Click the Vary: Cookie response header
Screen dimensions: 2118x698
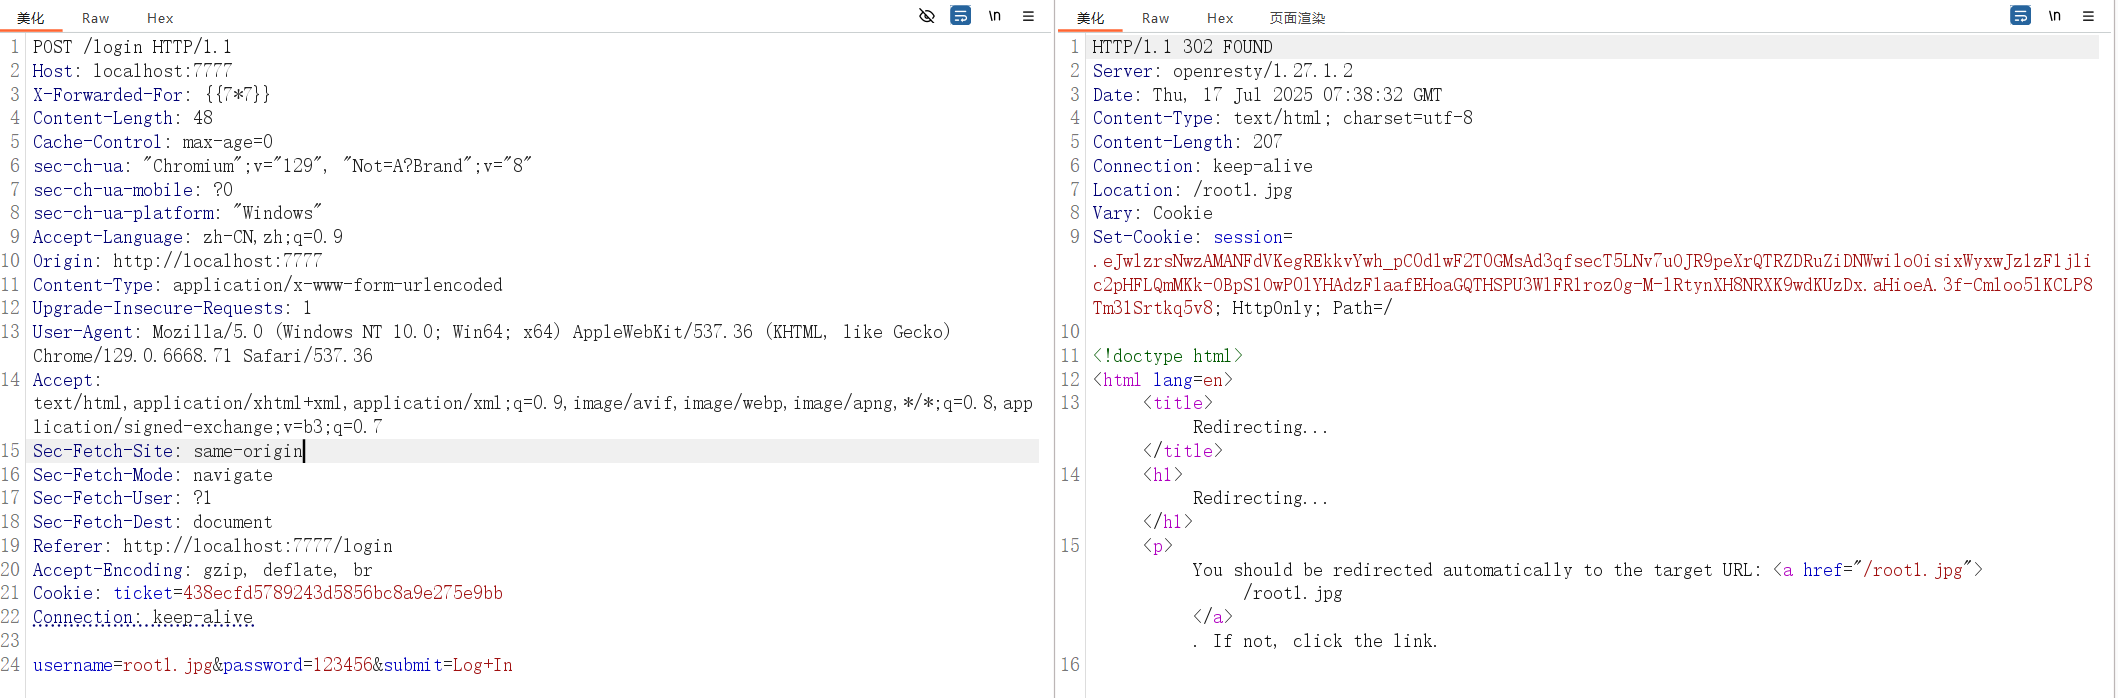coord(1152,213)
